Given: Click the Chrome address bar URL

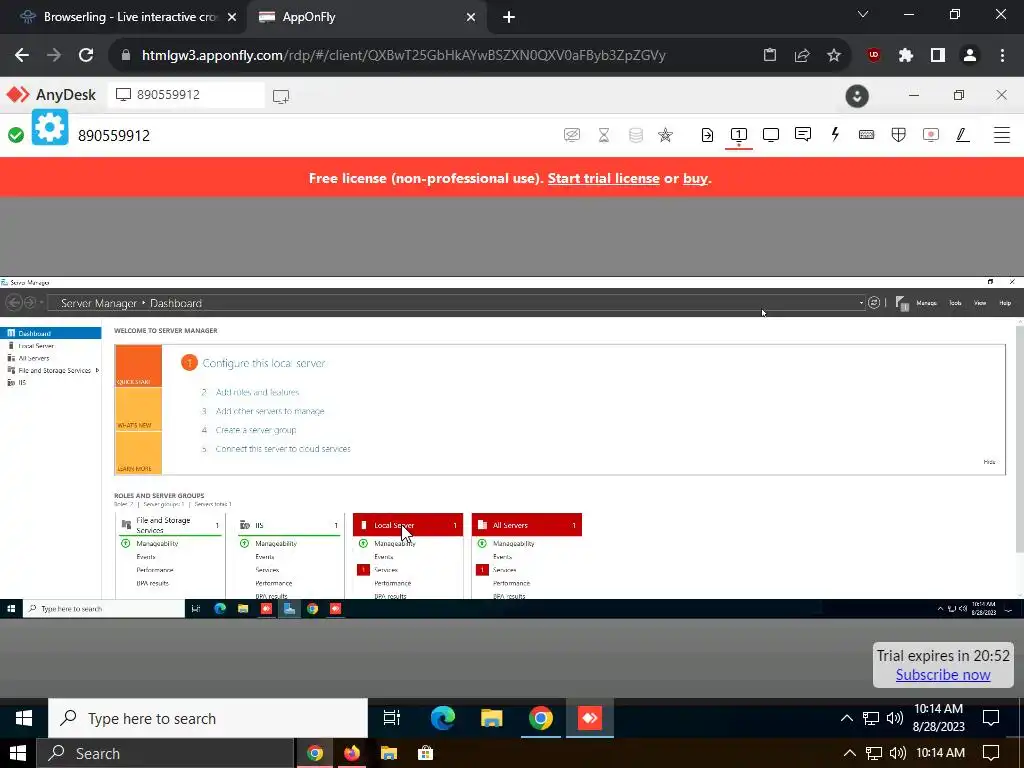Looking at the screenshot, I should point(404,56).
